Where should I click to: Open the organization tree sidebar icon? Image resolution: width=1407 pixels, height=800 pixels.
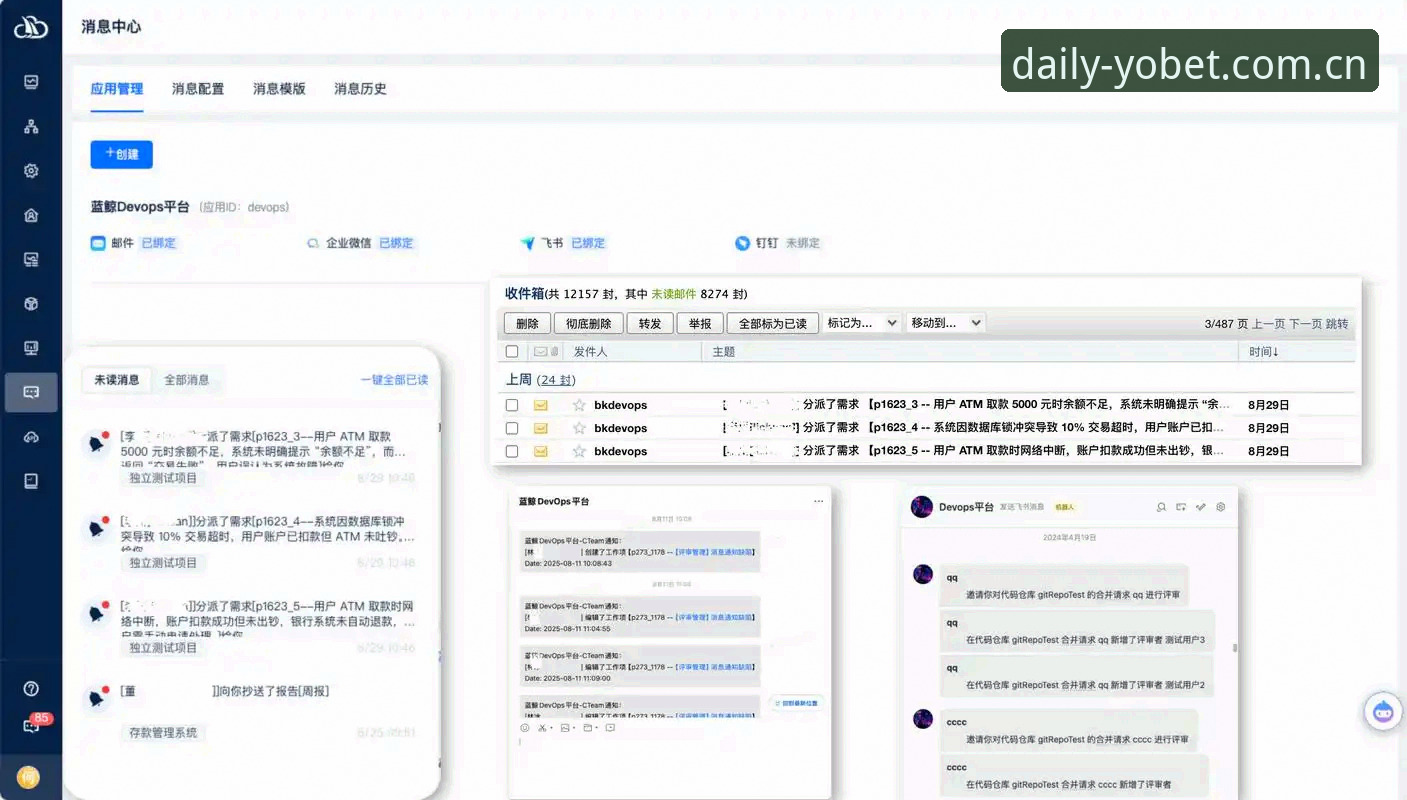click(31, 127)
